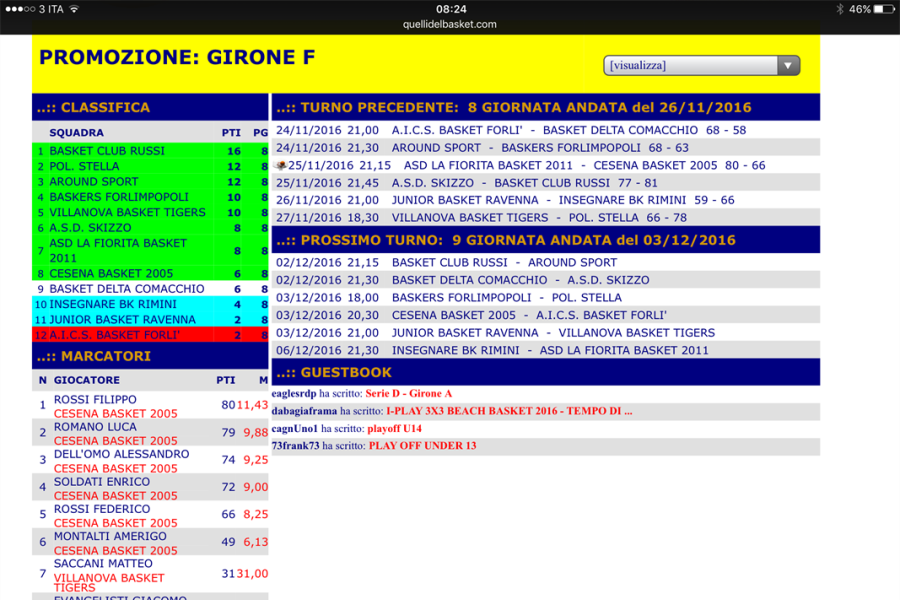The image size is (900, 600).
Task: Click scorer DELL'OMO ALESSANDRO
Action: coord(122,454)
